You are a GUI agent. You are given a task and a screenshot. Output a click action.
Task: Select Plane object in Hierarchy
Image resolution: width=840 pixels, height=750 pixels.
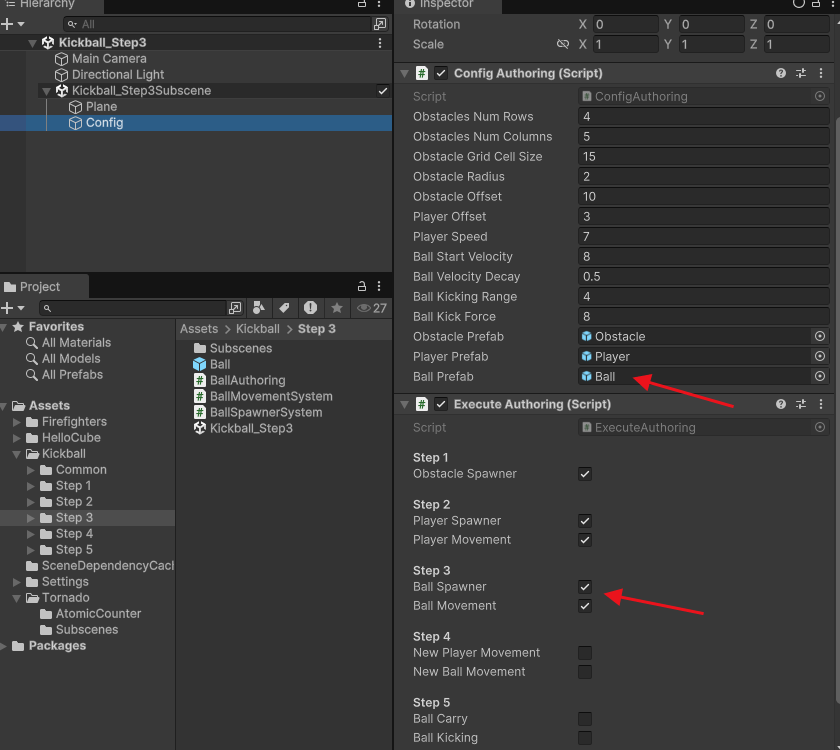point(93,107)
